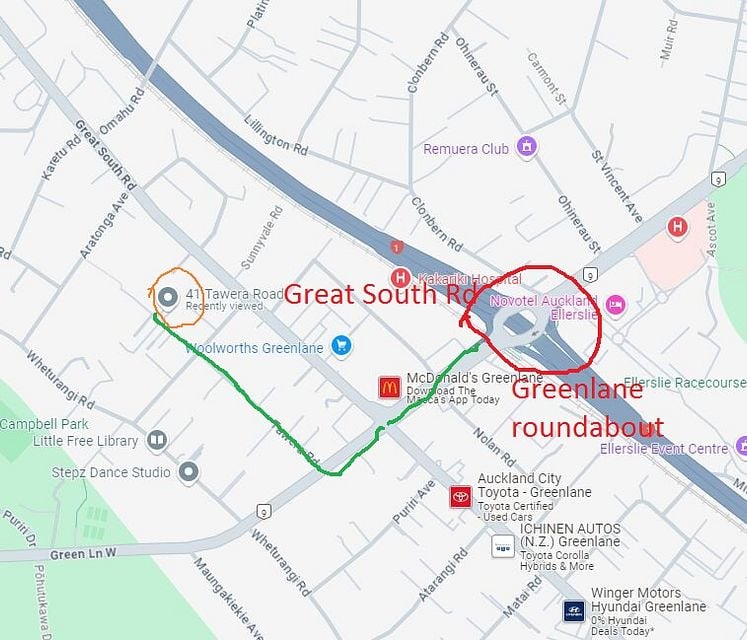The height and width of the screenshot is (640, 747).
Task: Click the Woolworths Greenlane text label
Action: 254,348
